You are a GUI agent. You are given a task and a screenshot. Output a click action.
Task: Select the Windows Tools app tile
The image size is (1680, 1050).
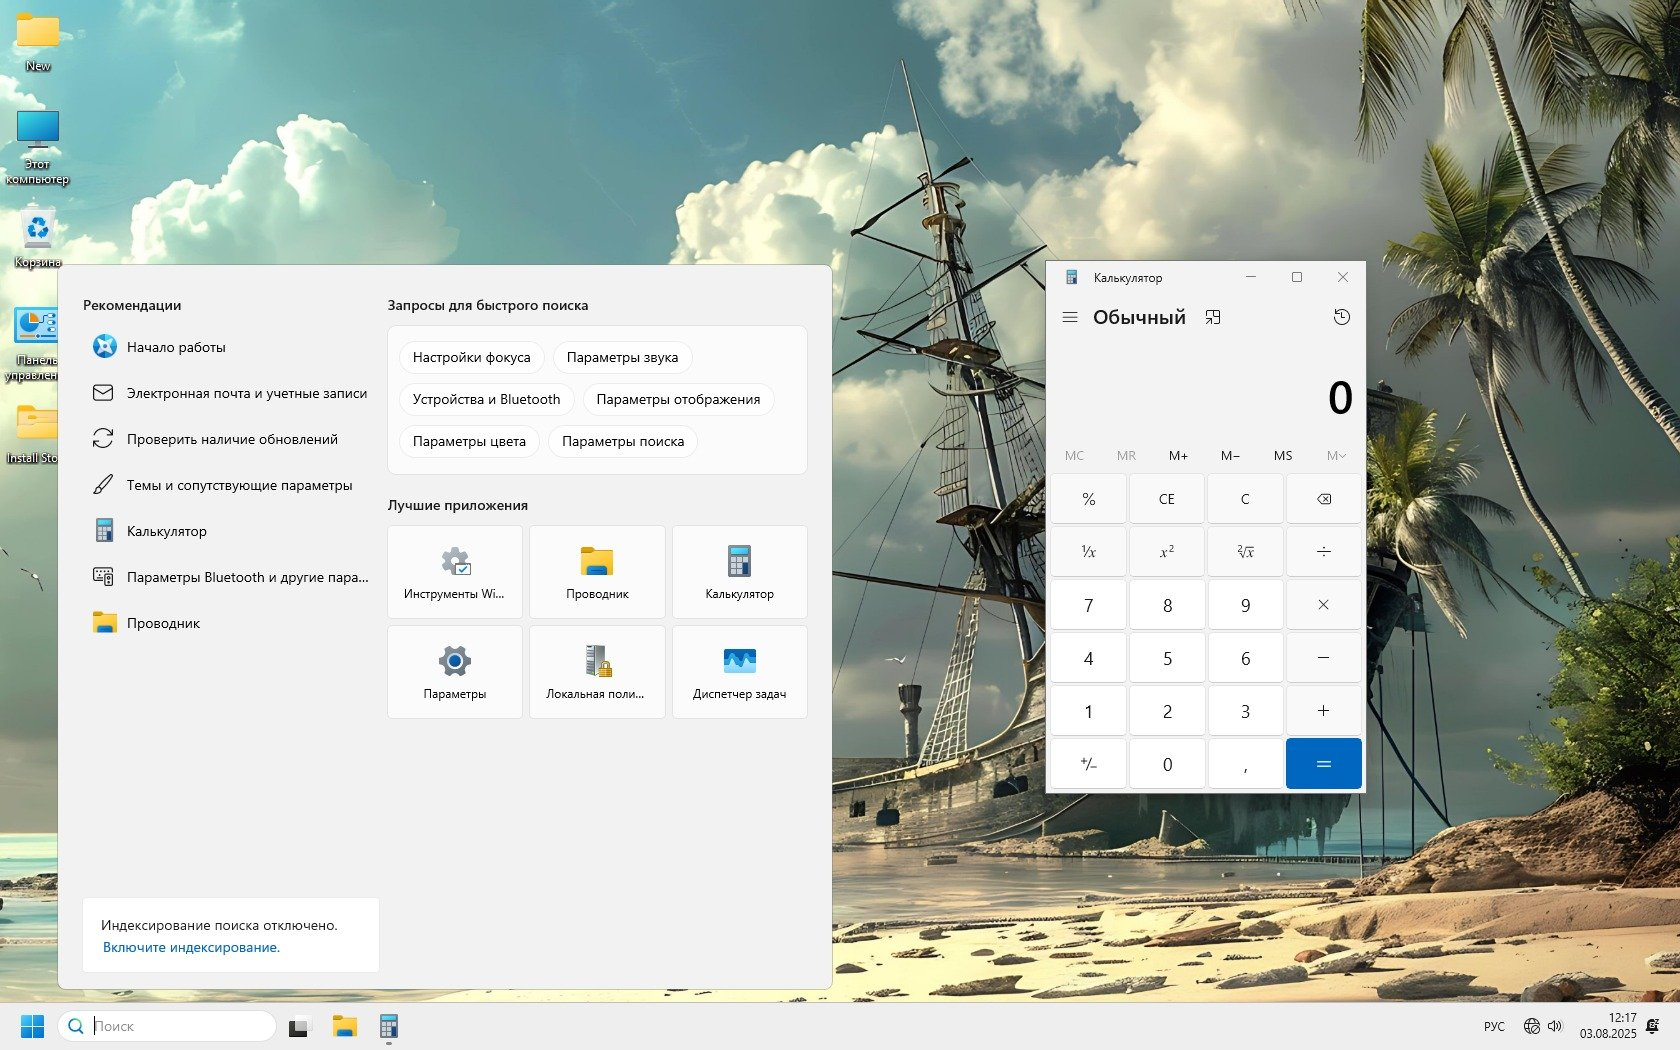point(454,572)
